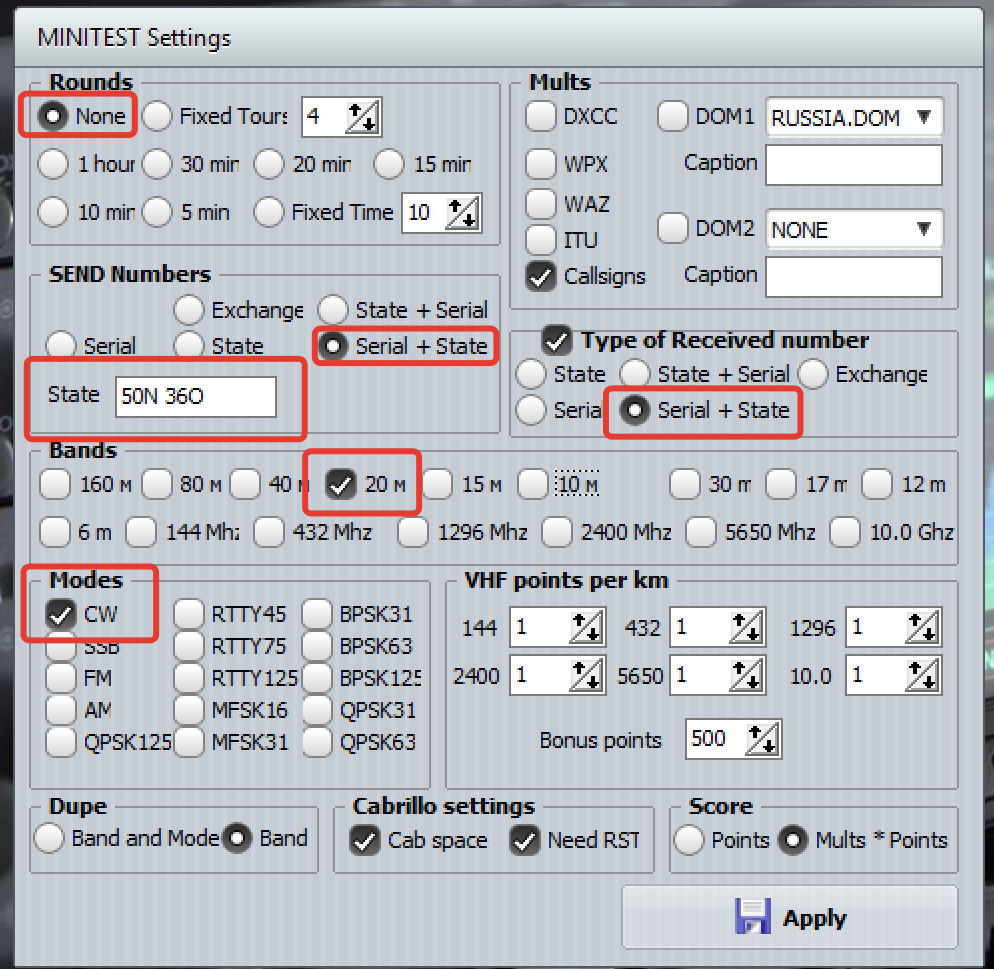Uncheck the 20 m band checkbox
Screen dimensions: 994x969
pos(340,485)
